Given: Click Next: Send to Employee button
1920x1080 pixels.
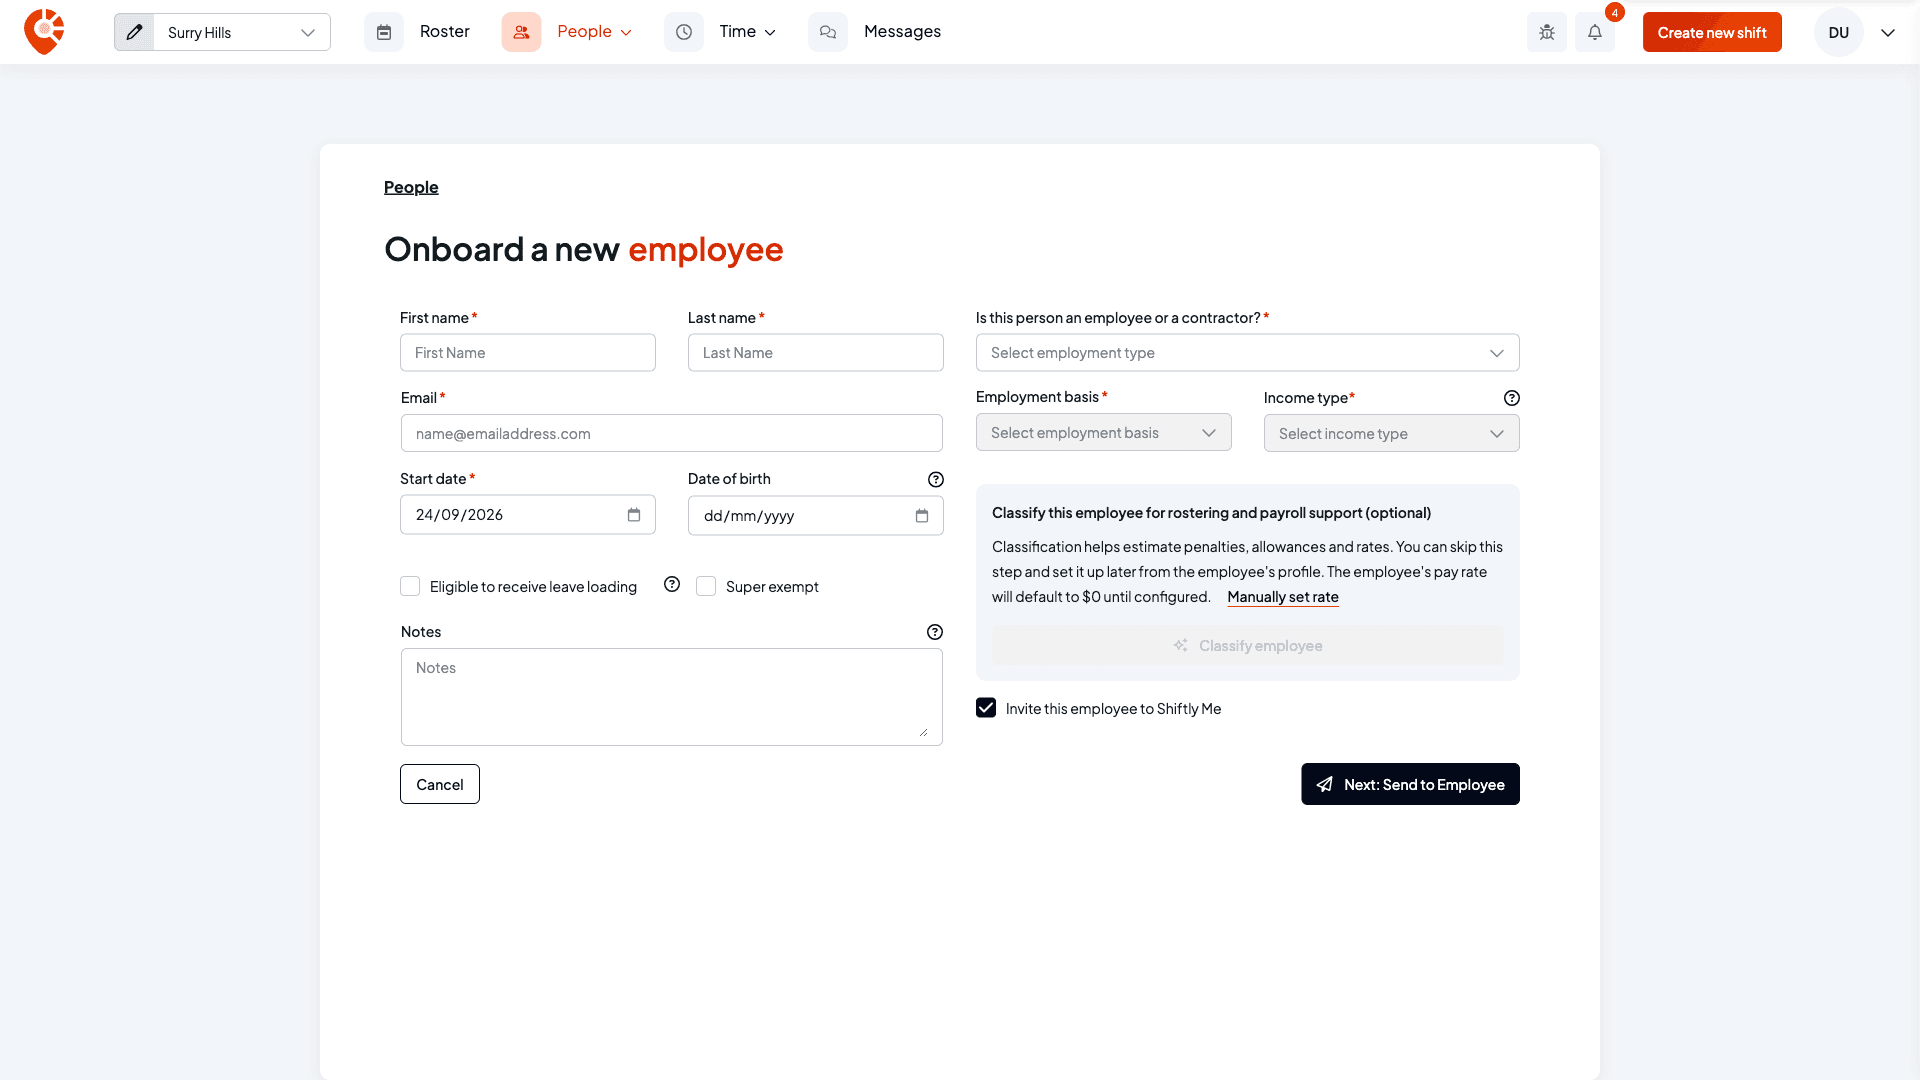Looking at the screenshot, I should point(1410,784).
